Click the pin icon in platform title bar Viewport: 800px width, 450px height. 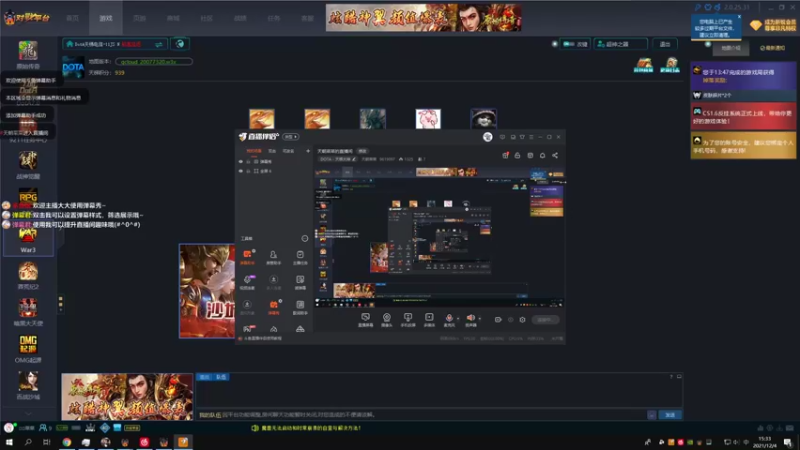pyautogui.click(x=697, y=7)
